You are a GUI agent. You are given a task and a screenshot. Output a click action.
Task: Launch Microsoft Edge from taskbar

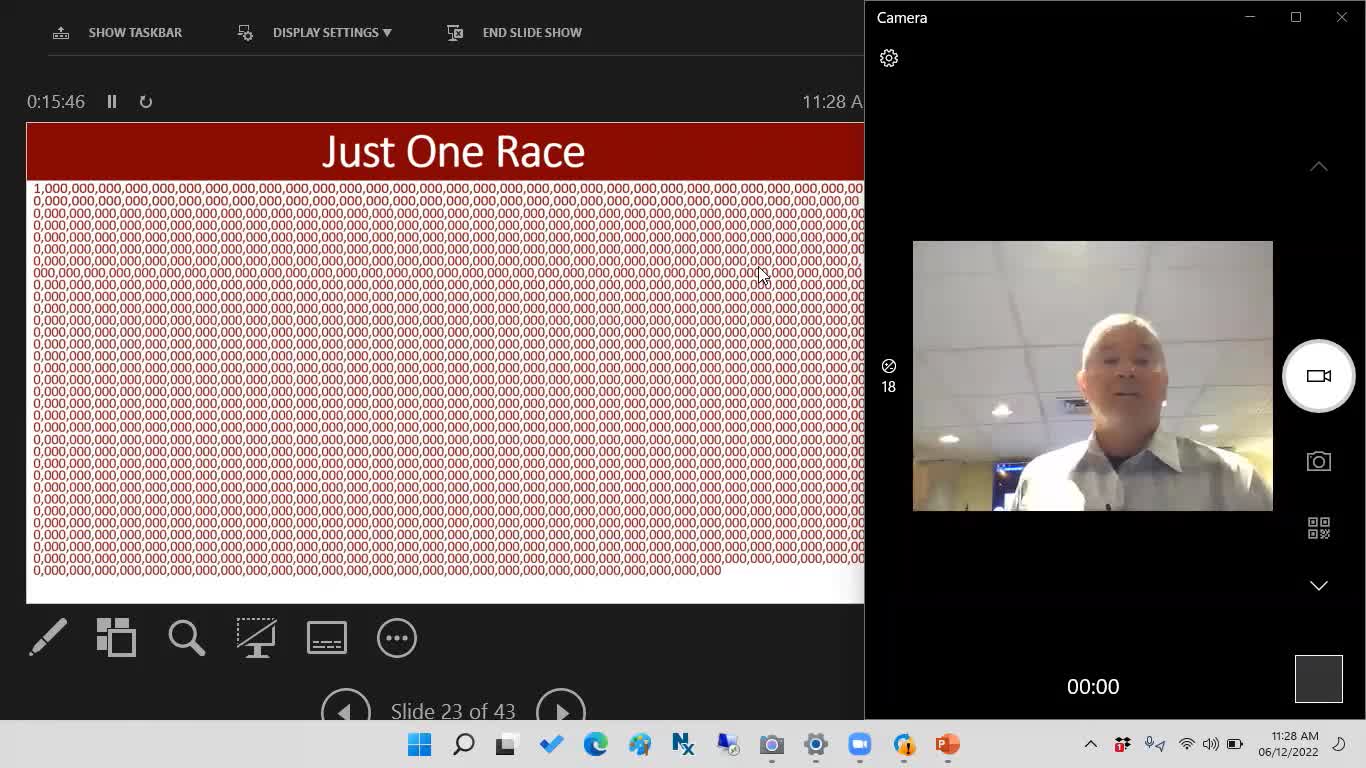[x=595, y=744]
